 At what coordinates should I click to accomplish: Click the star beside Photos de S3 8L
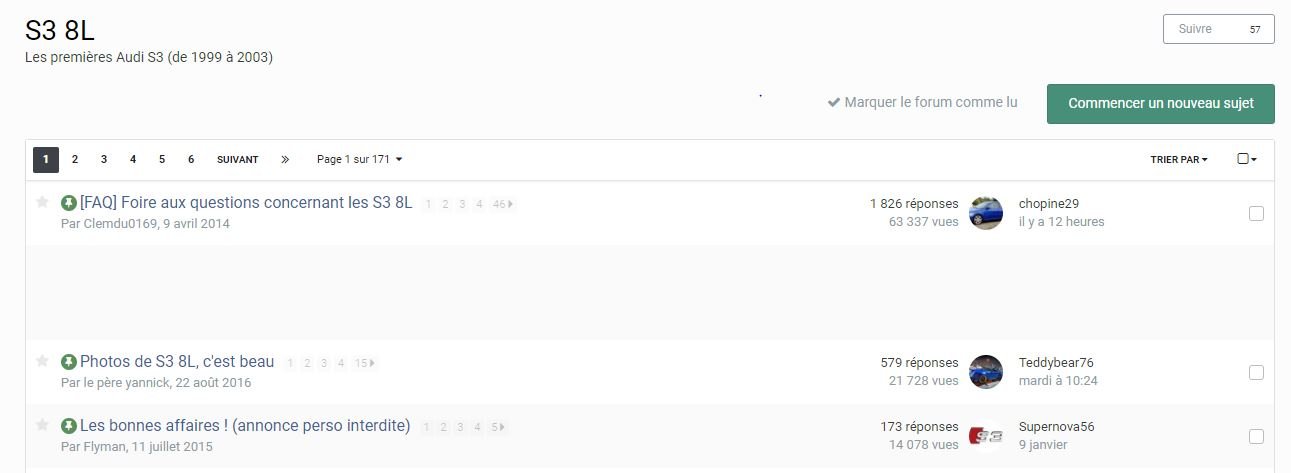(x=42, y=361)
